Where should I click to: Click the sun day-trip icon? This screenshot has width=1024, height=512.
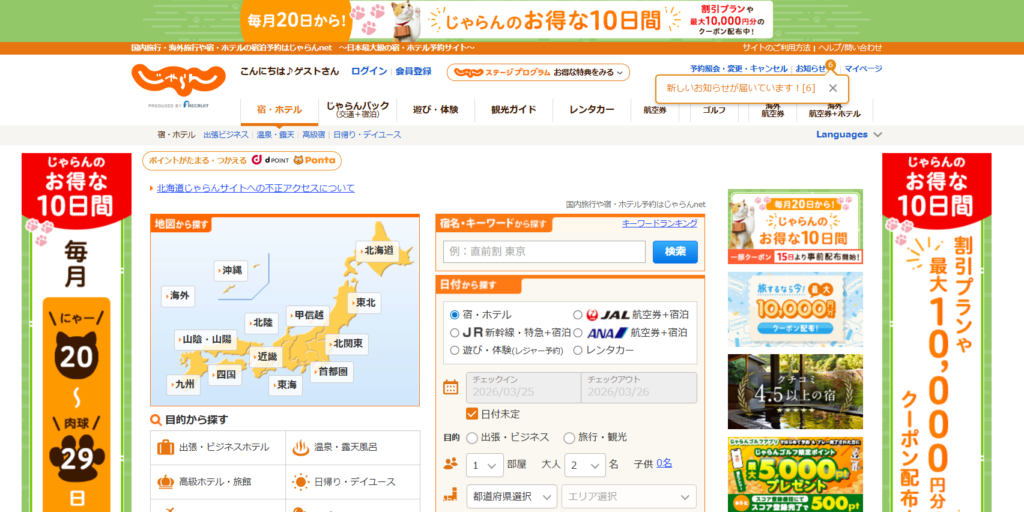coord(300,482)
